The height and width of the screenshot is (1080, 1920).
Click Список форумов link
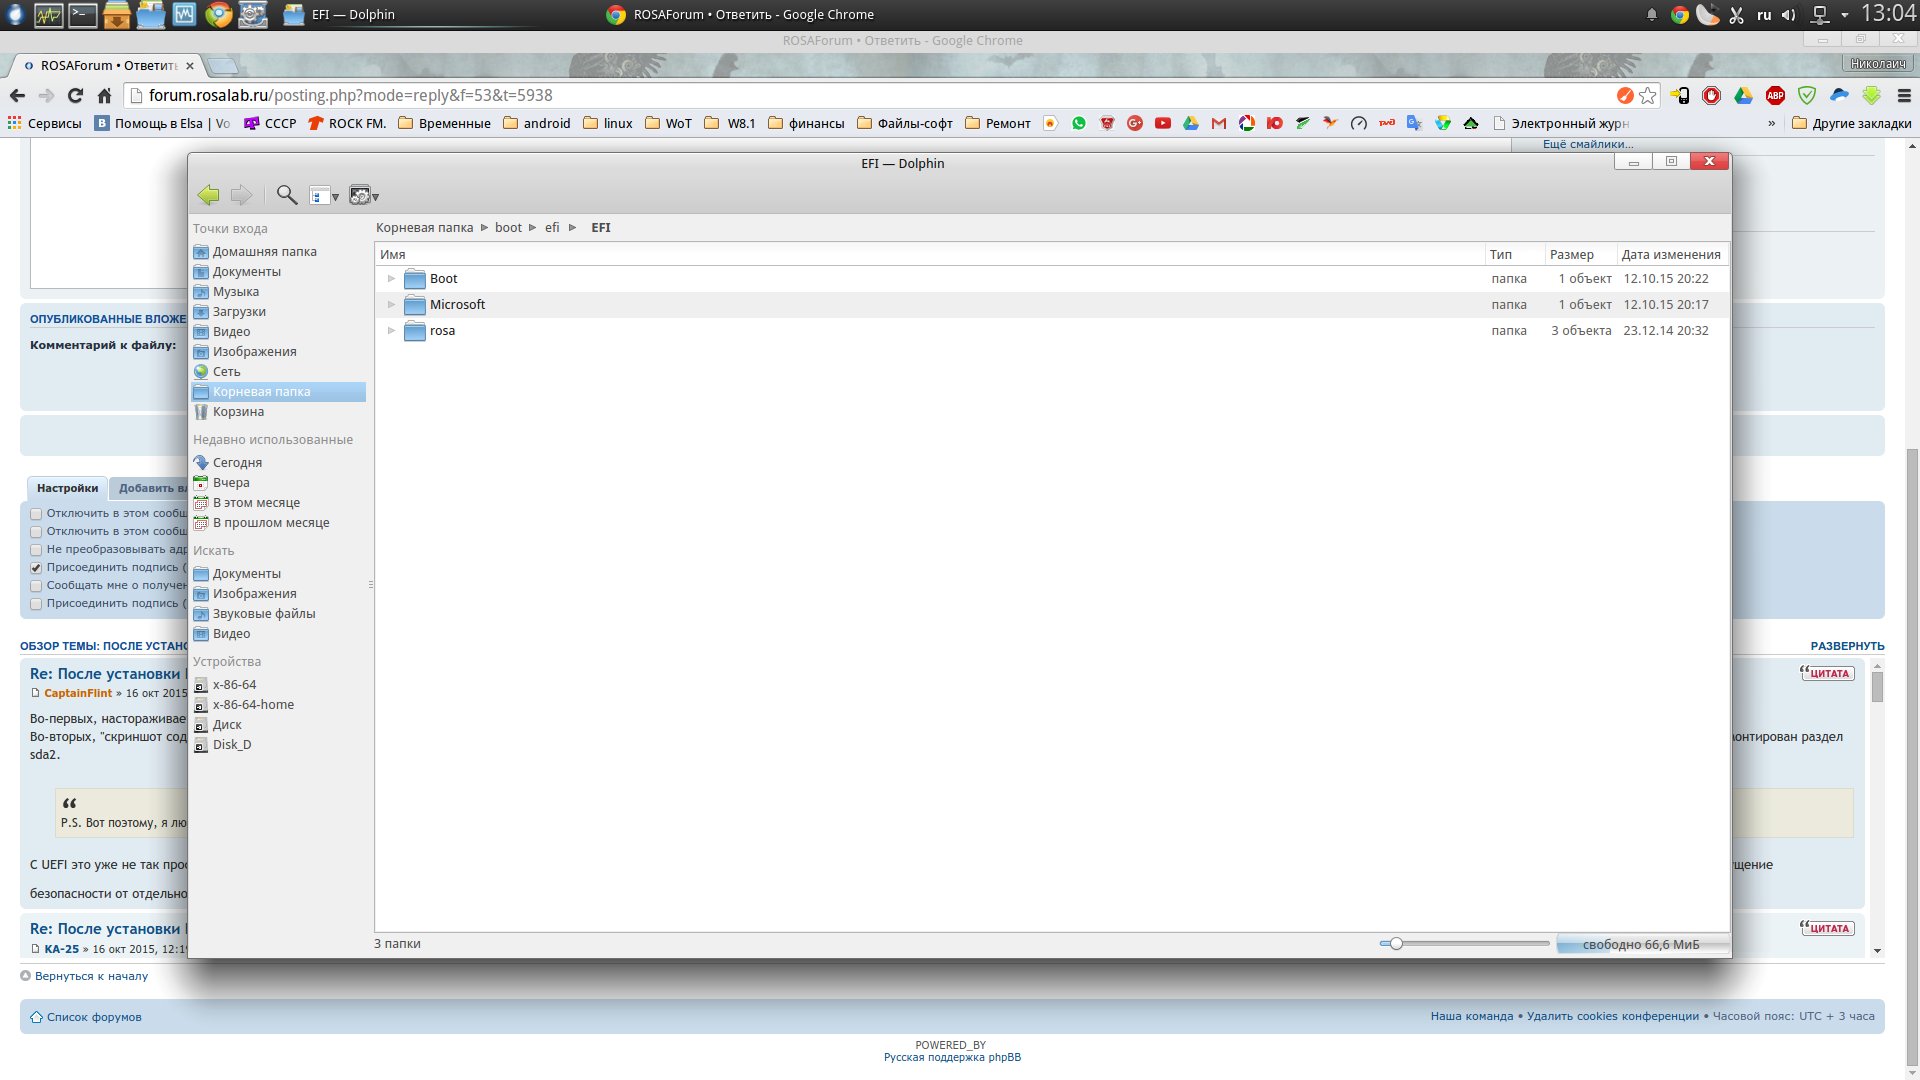point(94,1017)
